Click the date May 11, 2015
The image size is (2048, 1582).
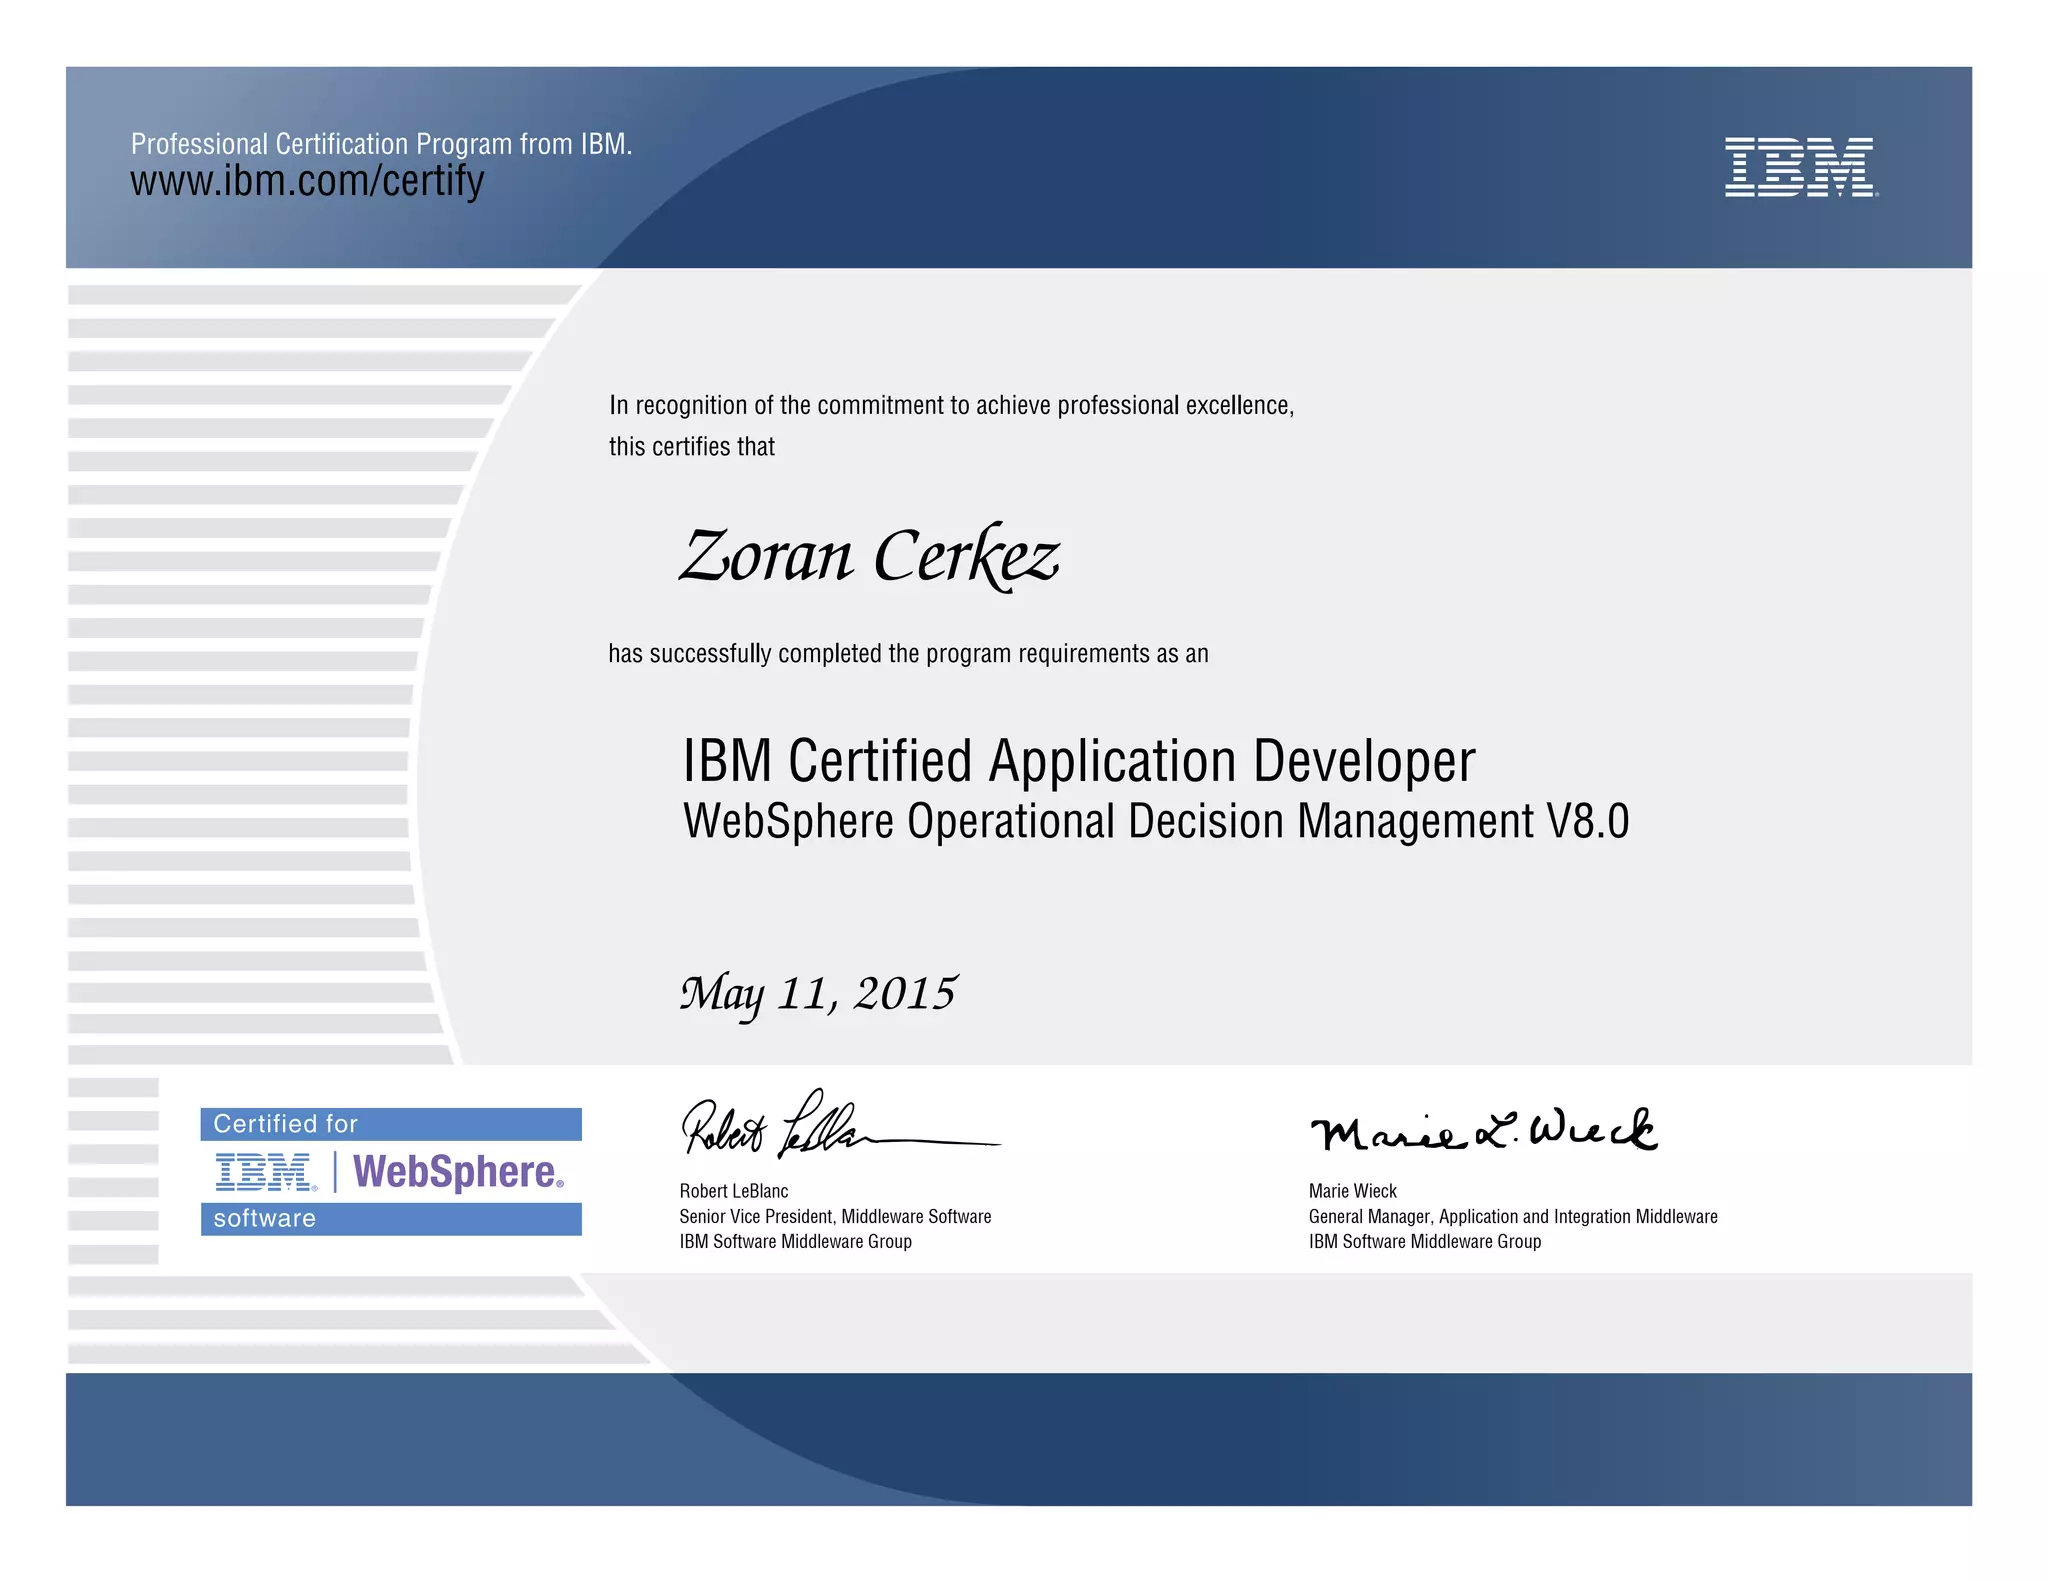(818, 994)
